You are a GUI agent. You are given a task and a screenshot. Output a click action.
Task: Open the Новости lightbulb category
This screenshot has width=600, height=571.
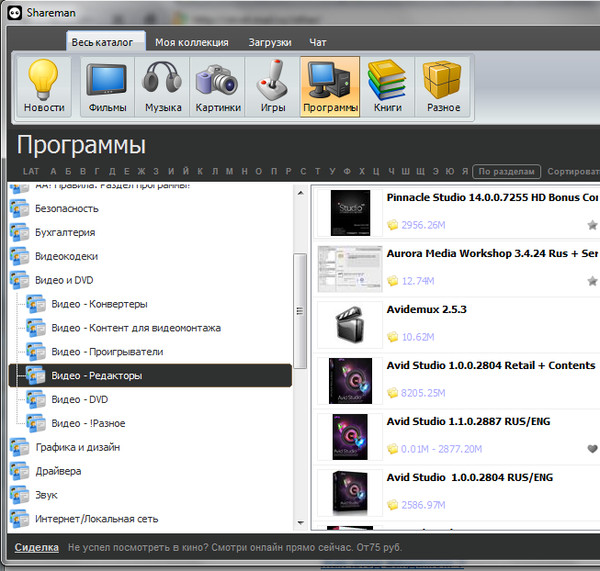point(44,86)
